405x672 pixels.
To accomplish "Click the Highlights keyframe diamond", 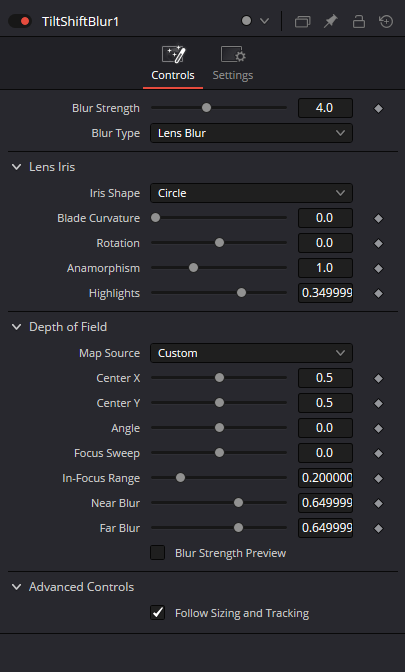I will click(x=378, y=294).
